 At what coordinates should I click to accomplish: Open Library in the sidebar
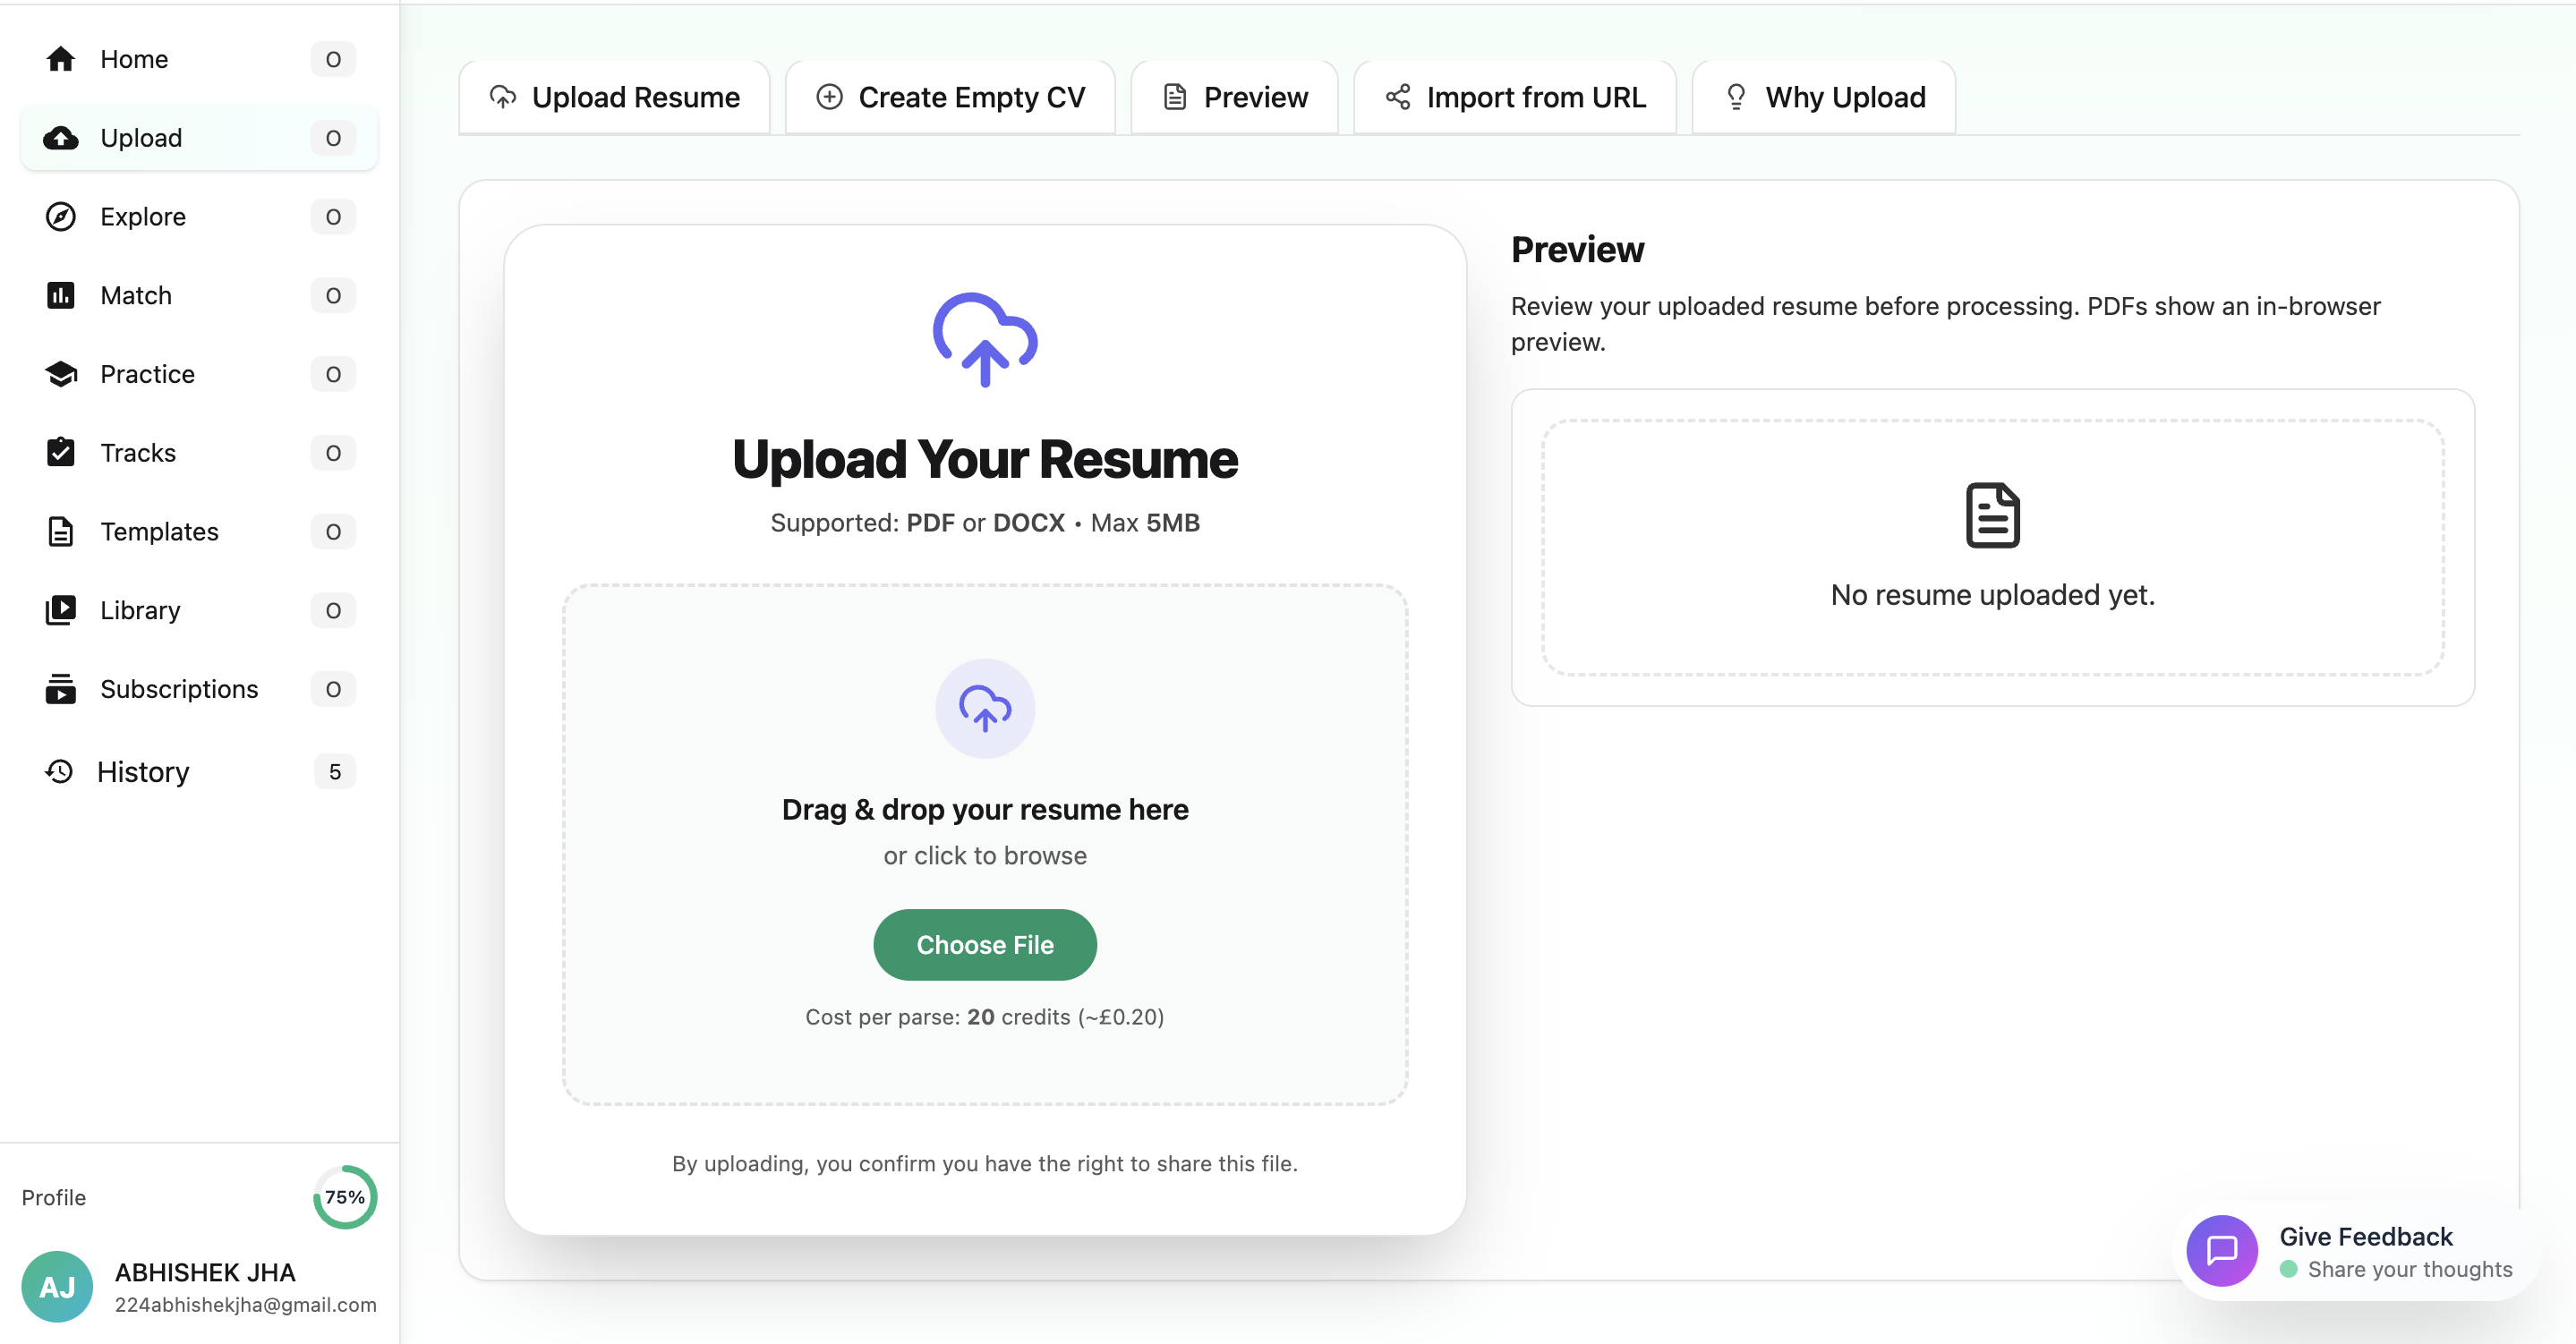tap(199, 610)
